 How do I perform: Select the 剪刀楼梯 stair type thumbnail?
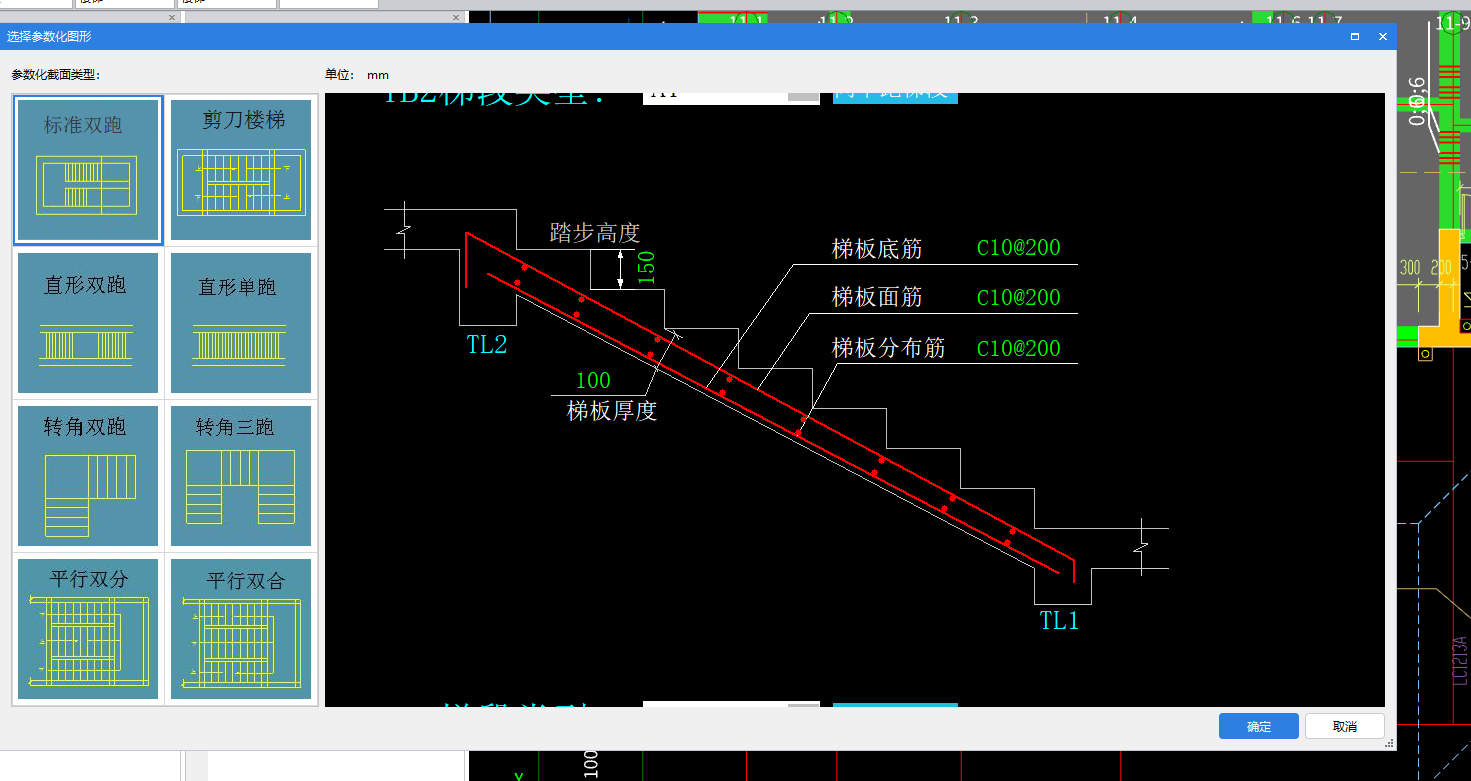click(x=241, y=170)
